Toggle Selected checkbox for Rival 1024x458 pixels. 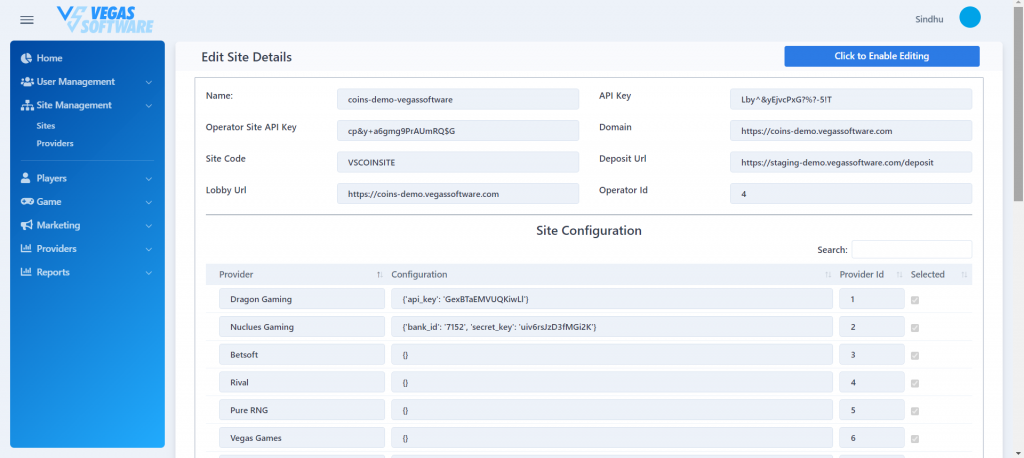[915, 384]
